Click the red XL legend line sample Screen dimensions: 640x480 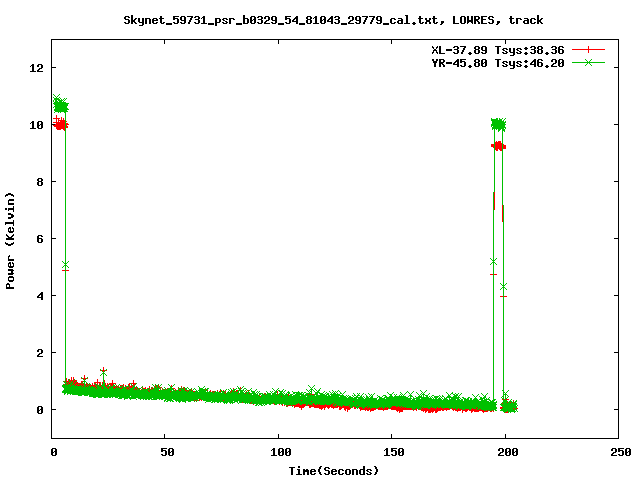click(588, 50)
